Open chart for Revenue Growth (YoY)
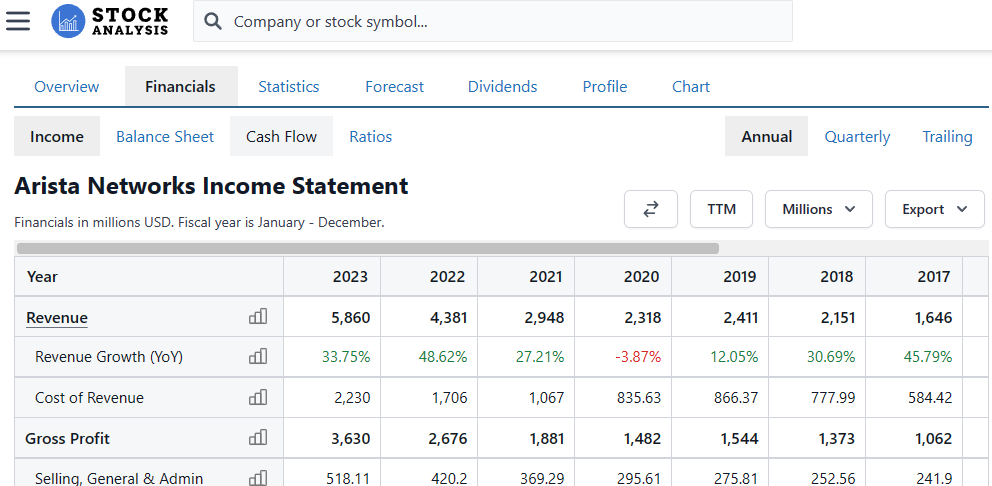The image size is (992, 486). coord(258,356)
